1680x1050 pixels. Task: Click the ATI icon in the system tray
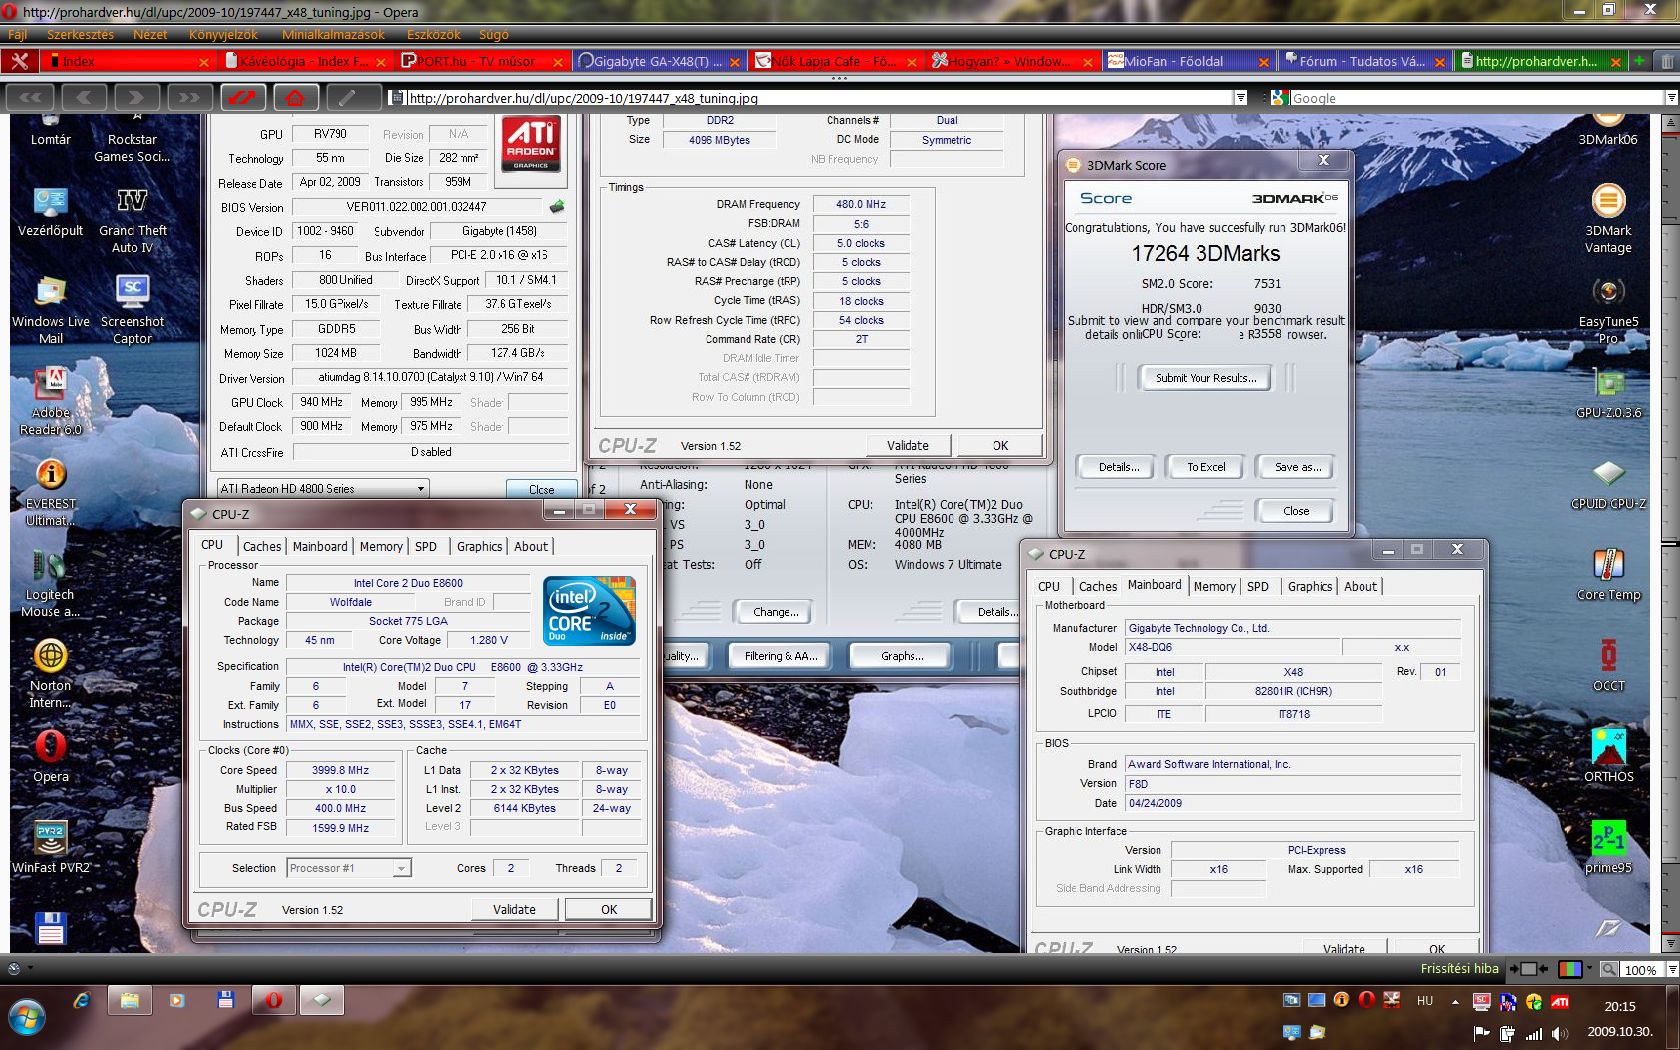click(1560, 1001)
